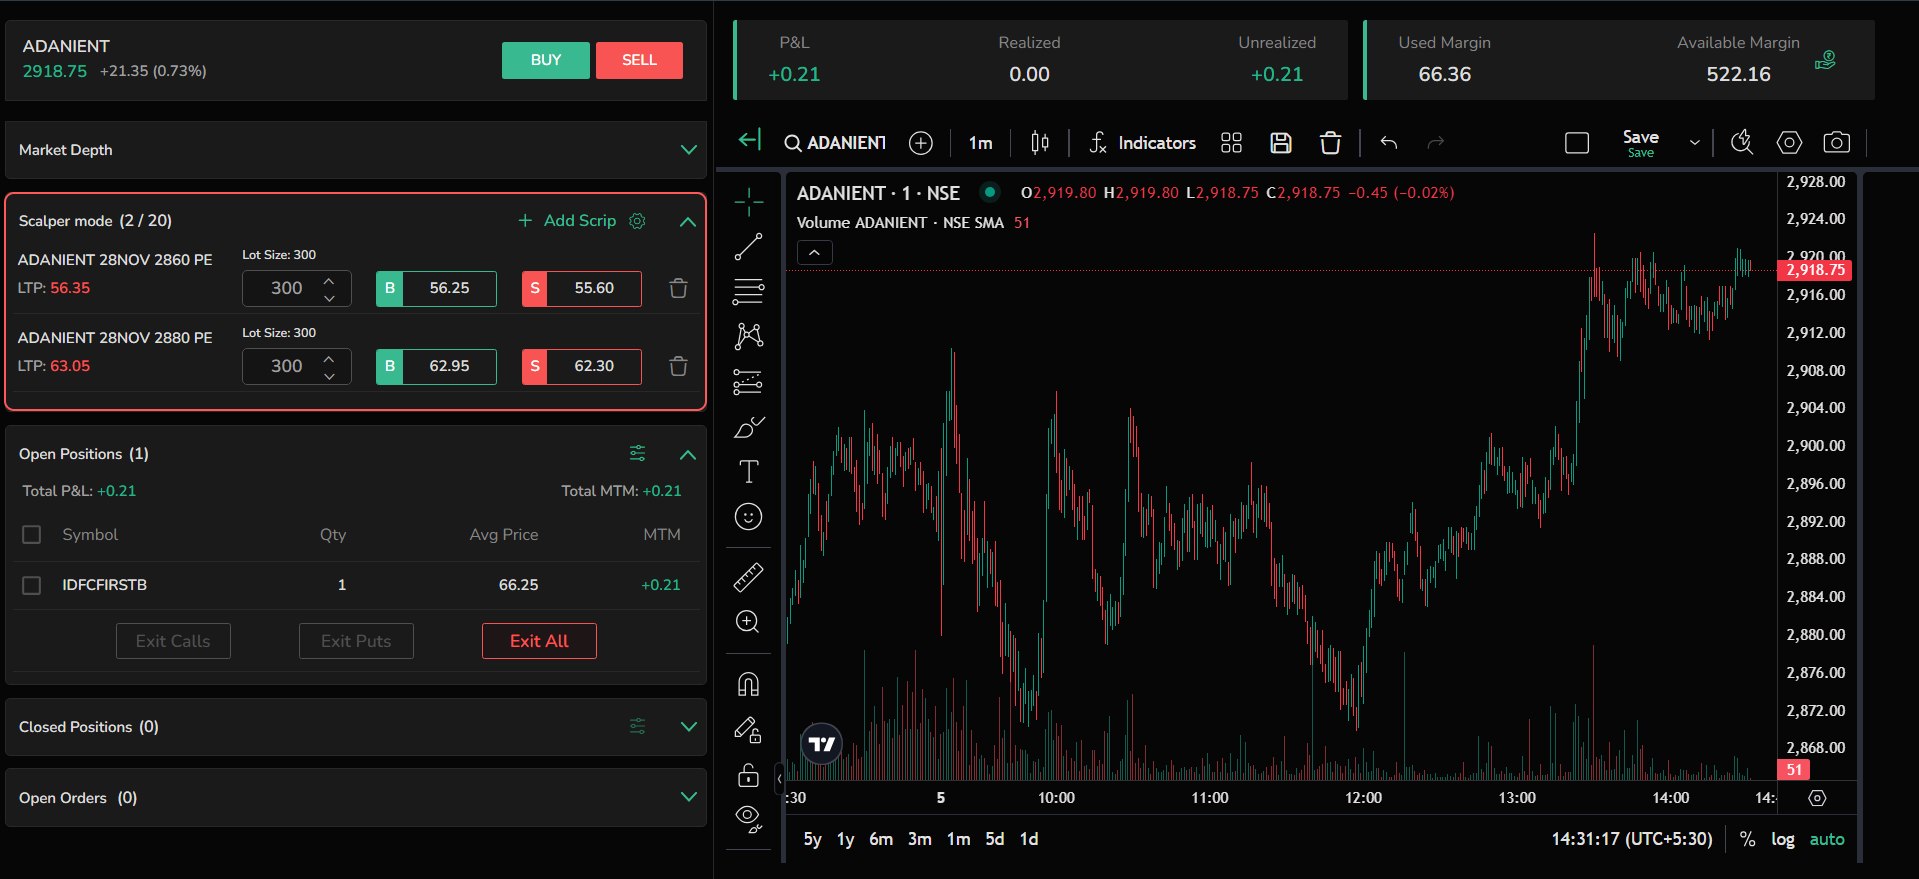Open Scalper mode settings gear
Image resolution: width=1919 pixels, height=879 pixels.
coord(637,220)
